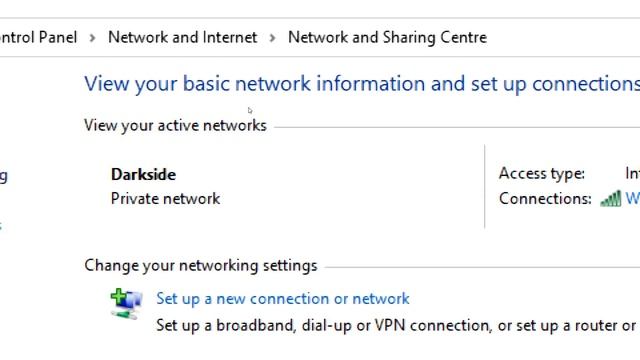Screen dimensions: 640x360
Task: Click the View your active networks heading
Action: [175, 125]
